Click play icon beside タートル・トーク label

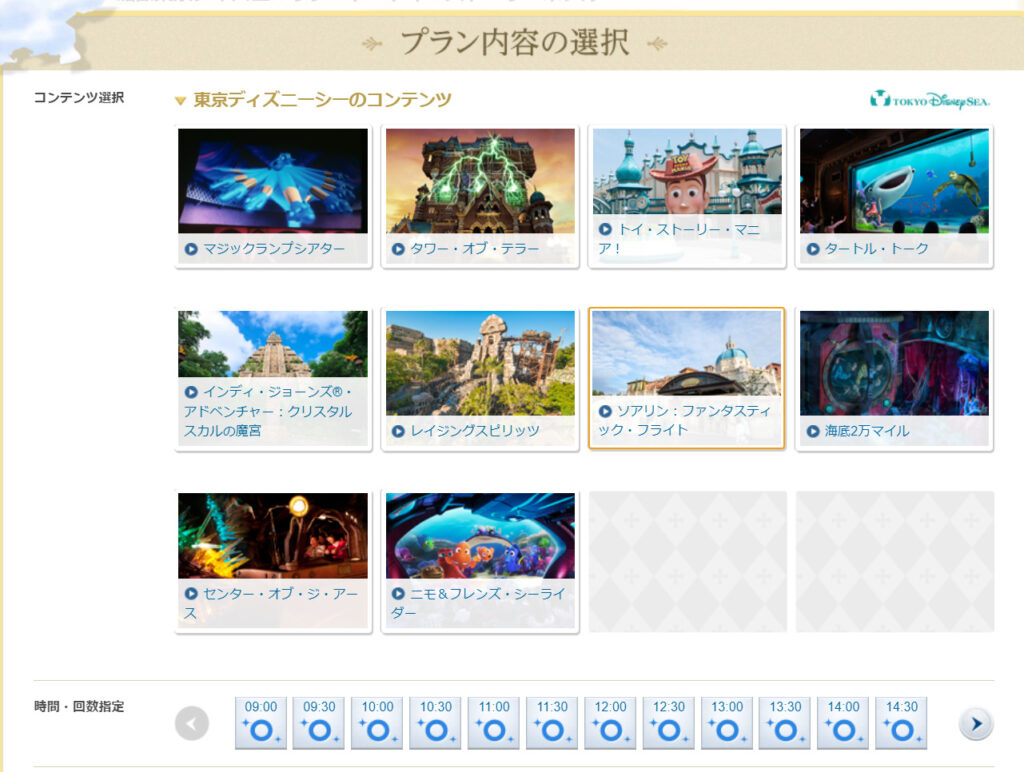812,249
